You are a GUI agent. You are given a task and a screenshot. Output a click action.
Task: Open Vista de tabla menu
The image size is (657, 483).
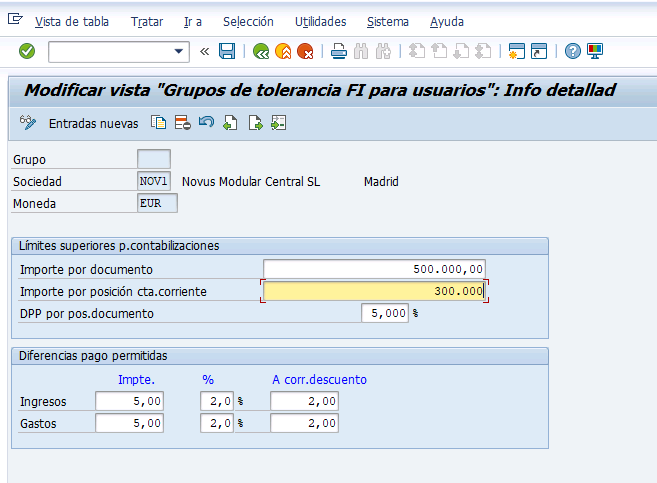[72, 22]
